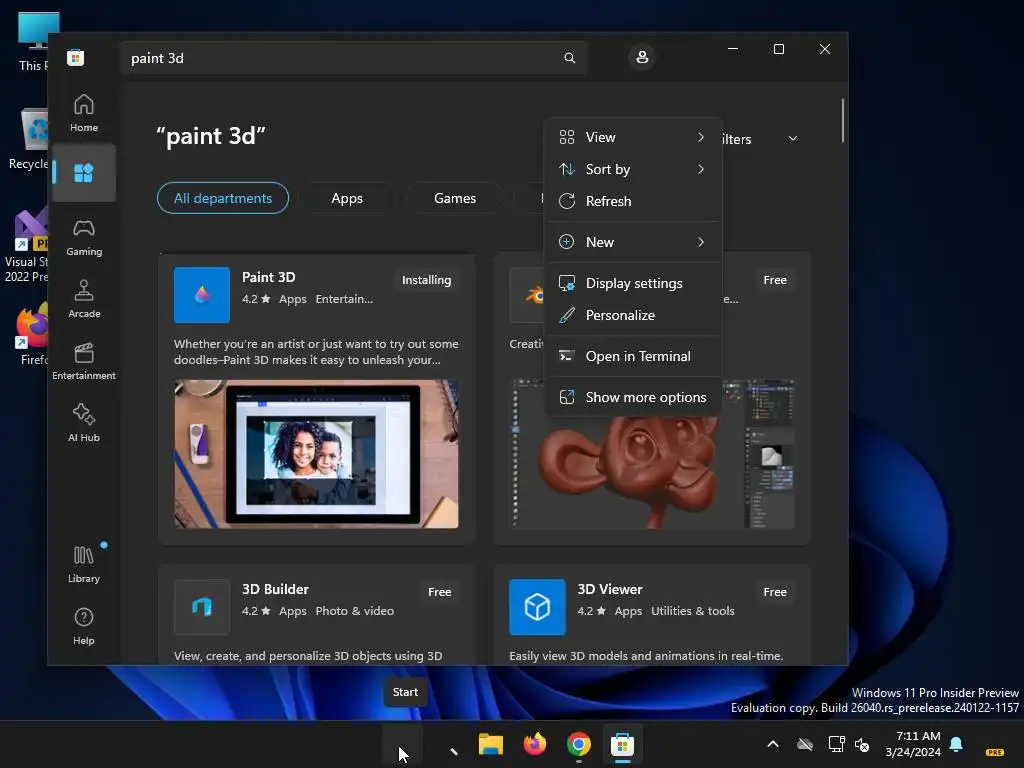This screenshot has width=1024, height=768.
Task: Expand the Filters dropdown chevron
Action: click(793, 138)
